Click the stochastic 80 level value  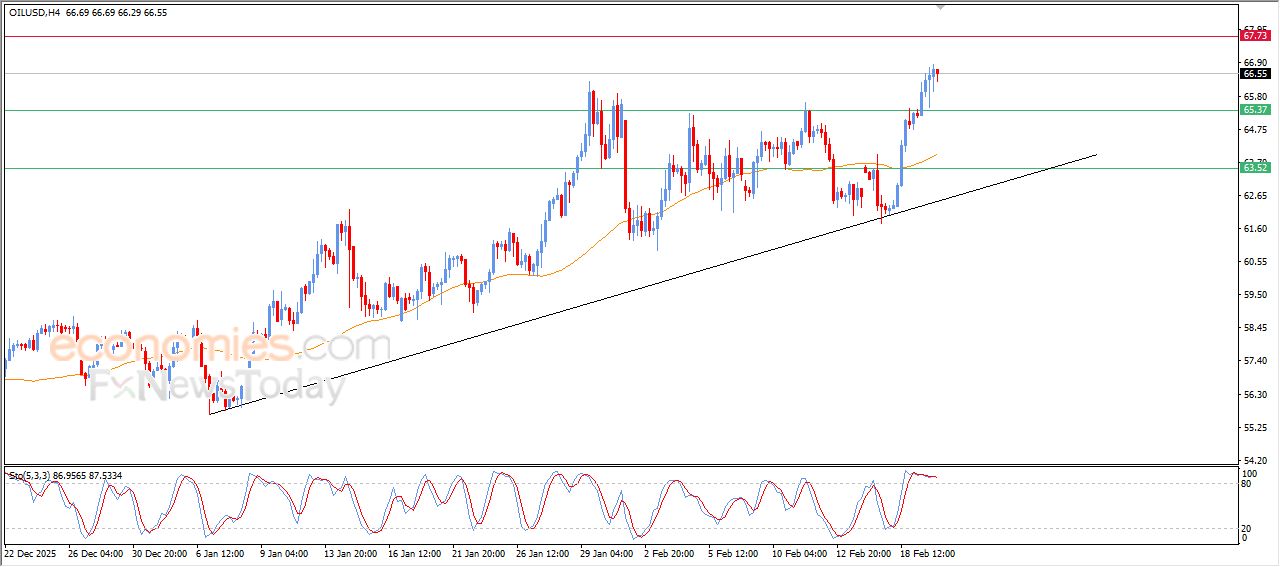click(x=1247, y=484)
